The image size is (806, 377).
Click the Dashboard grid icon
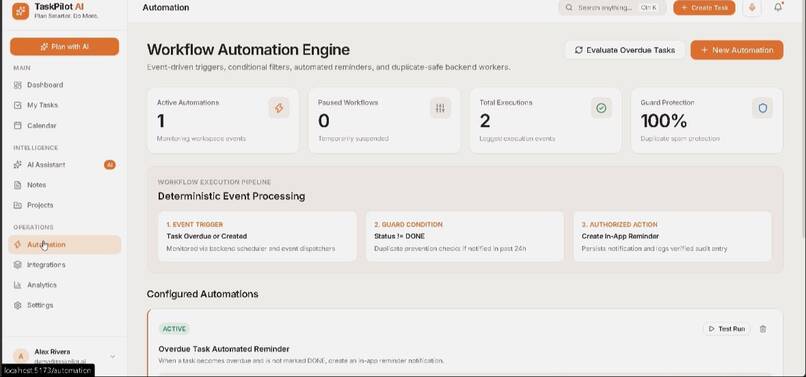tap(17, 85)
